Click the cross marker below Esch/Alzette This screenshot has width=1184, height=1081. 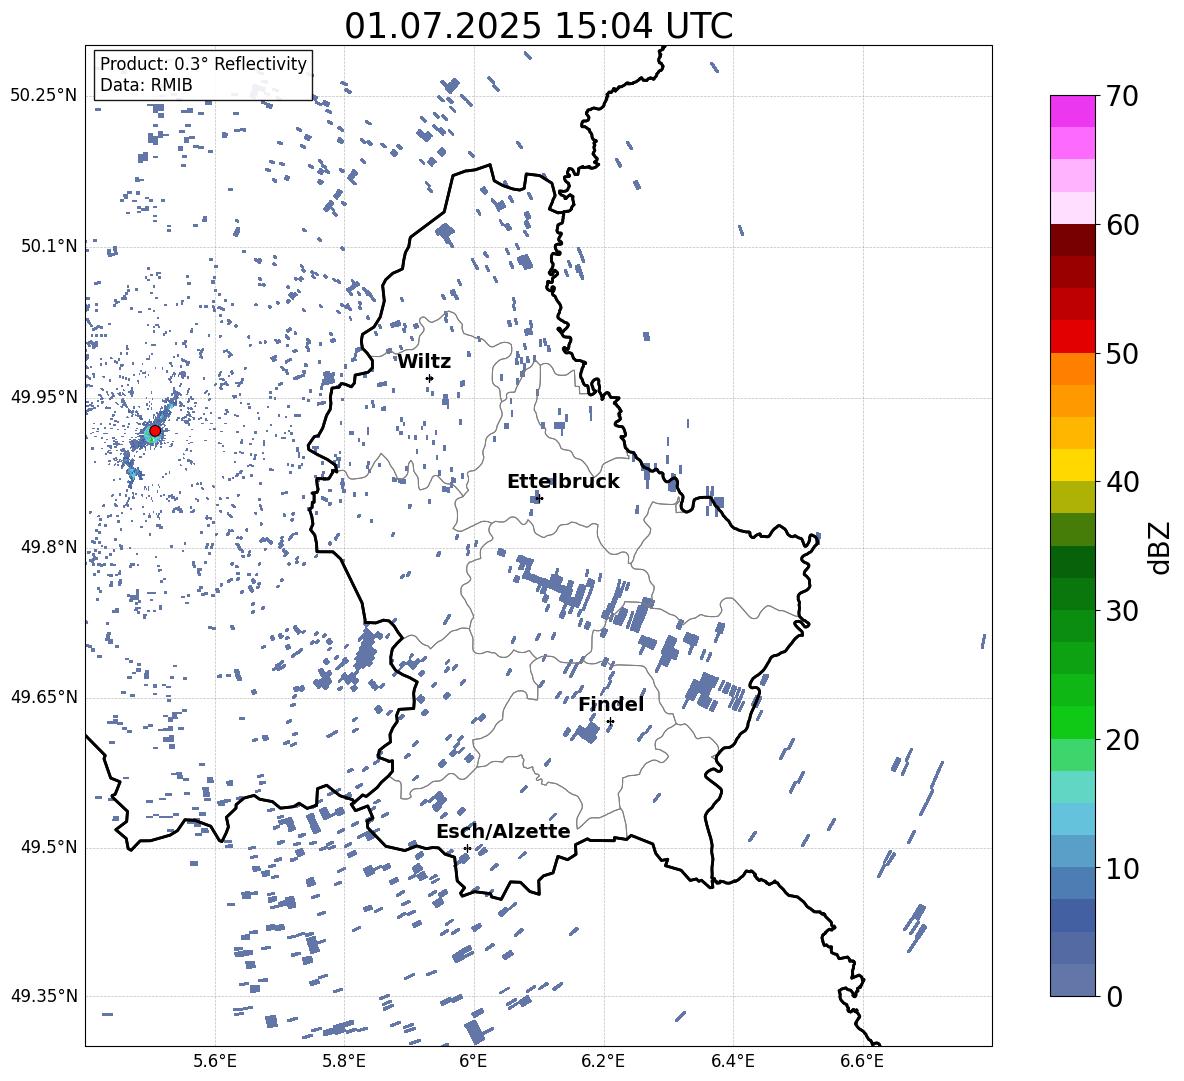click(467, 848)
